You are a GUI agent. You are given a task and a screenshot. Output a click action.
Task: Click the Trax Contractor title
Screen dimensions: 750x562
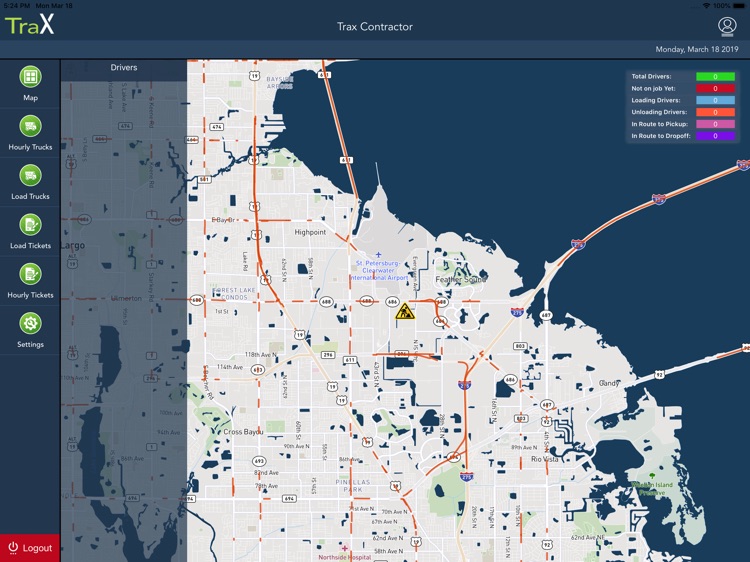pyautogui.click(x=375, y=27)
